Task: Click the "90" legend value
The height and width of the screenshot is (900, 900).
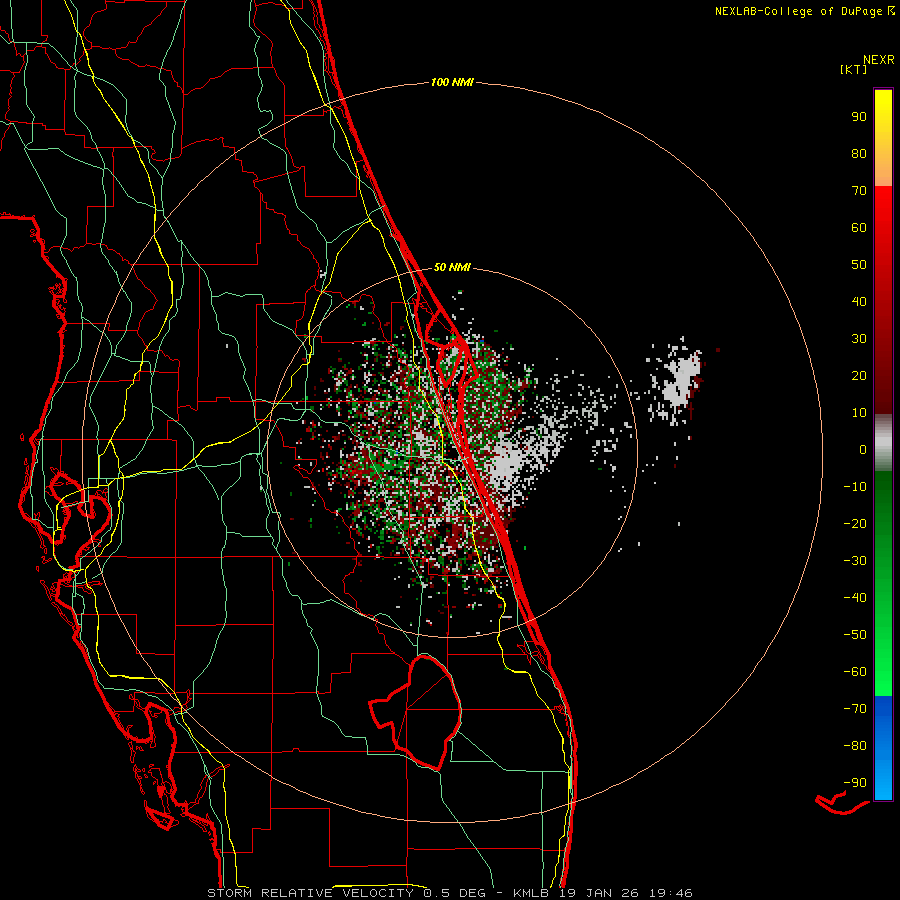Action: 859,117
